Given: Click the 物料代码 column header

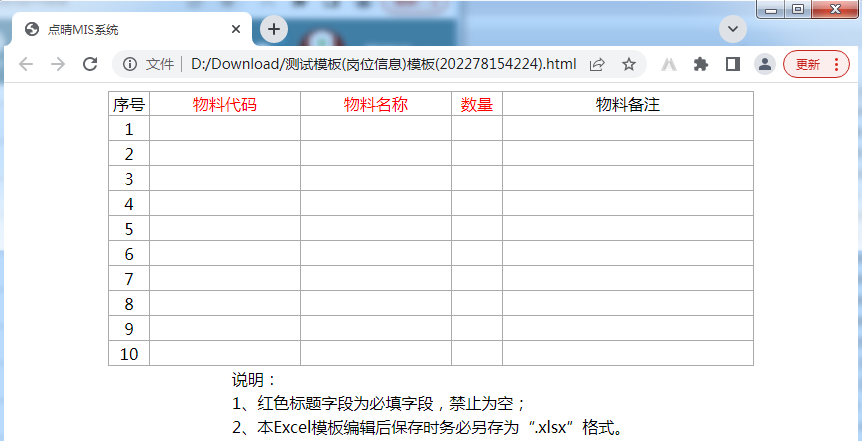Looking at the screenshot, I should click(225, 104).
